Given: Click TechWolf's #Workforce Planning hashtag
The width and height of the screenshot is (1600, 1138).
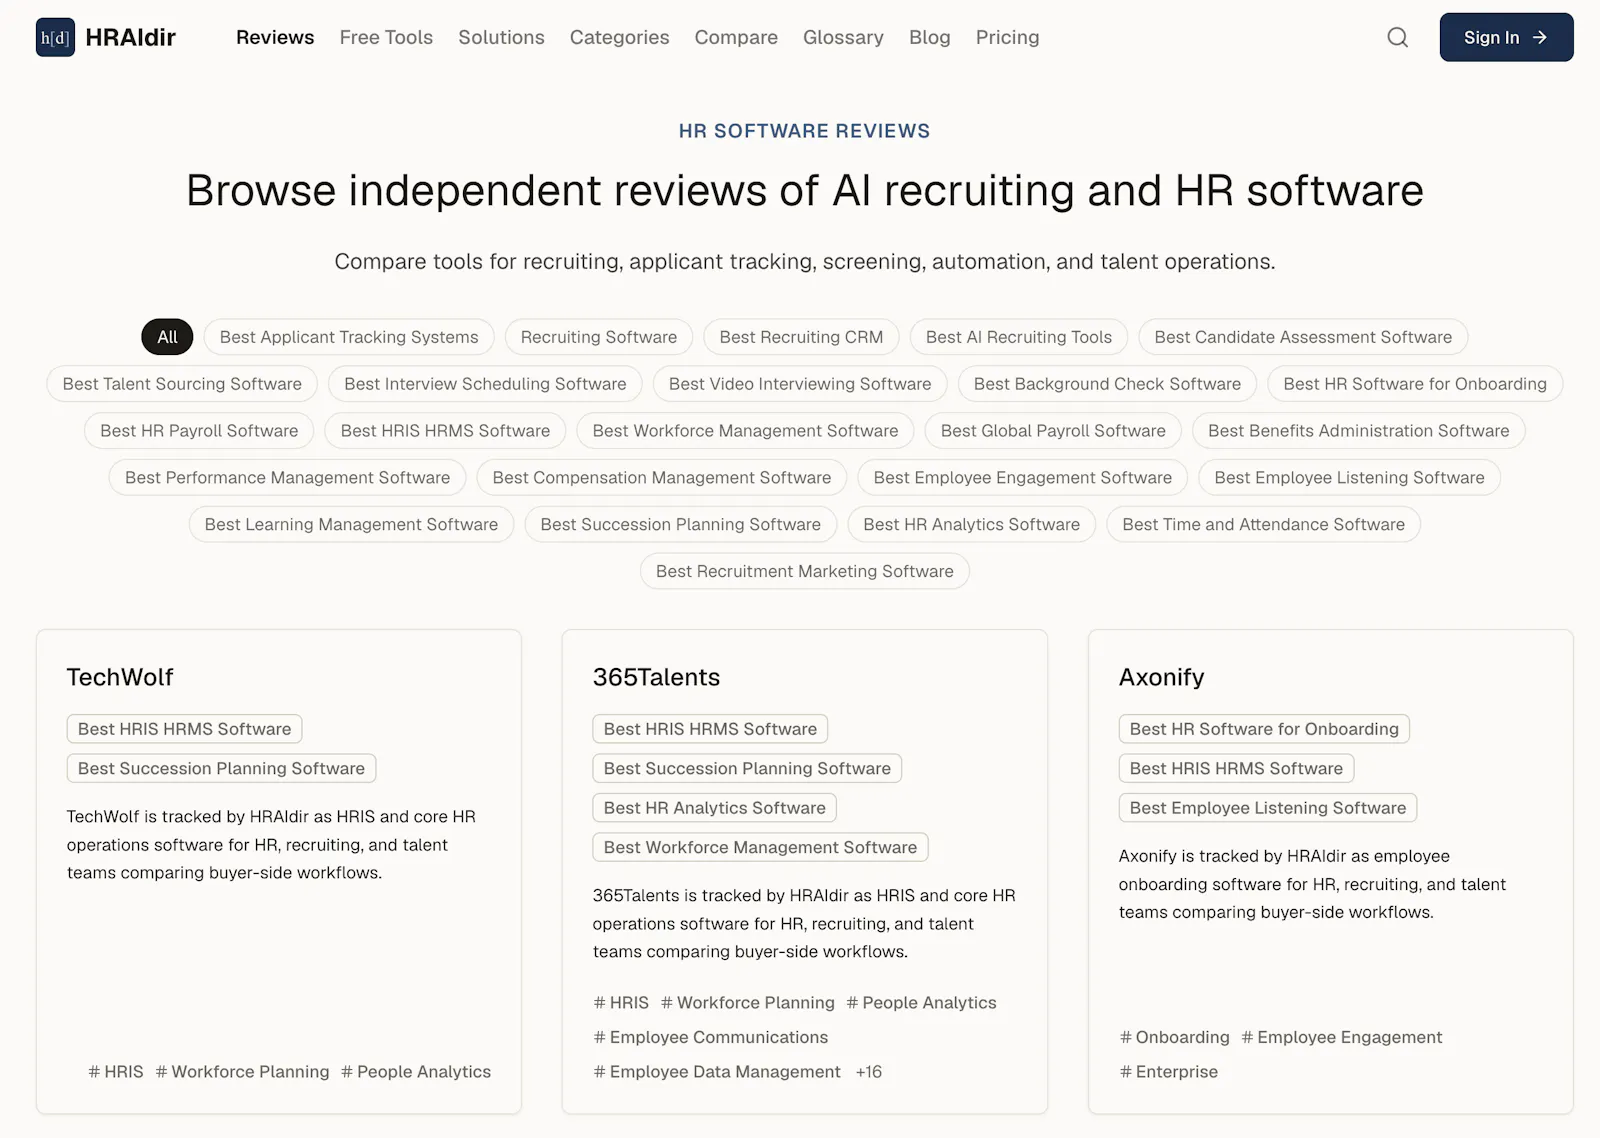Looking at the screenshot, I should [242, 1072].
